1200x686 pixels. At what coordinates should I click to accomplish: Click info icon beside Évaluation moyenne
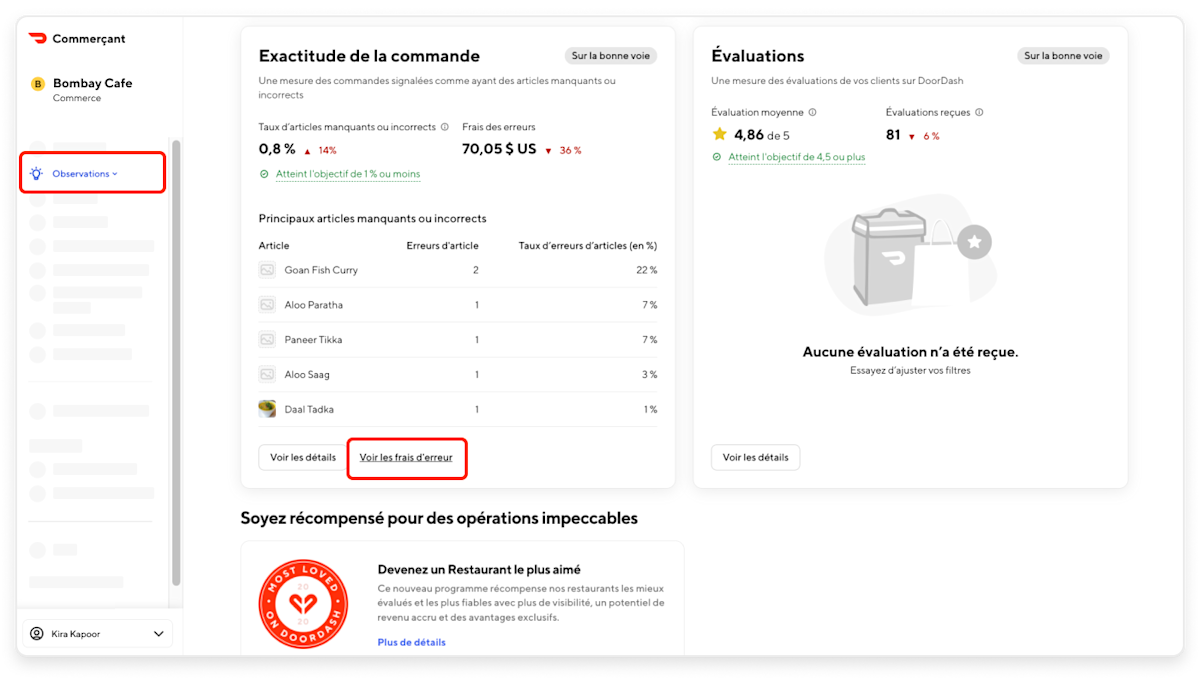(x=812, y=112)
